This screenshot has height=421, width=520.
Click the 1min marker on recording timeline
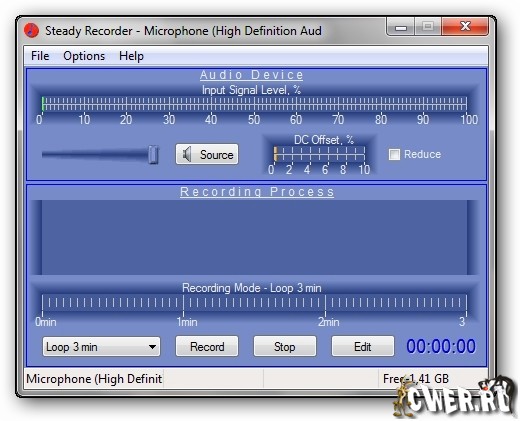click(x=187, y=322)
